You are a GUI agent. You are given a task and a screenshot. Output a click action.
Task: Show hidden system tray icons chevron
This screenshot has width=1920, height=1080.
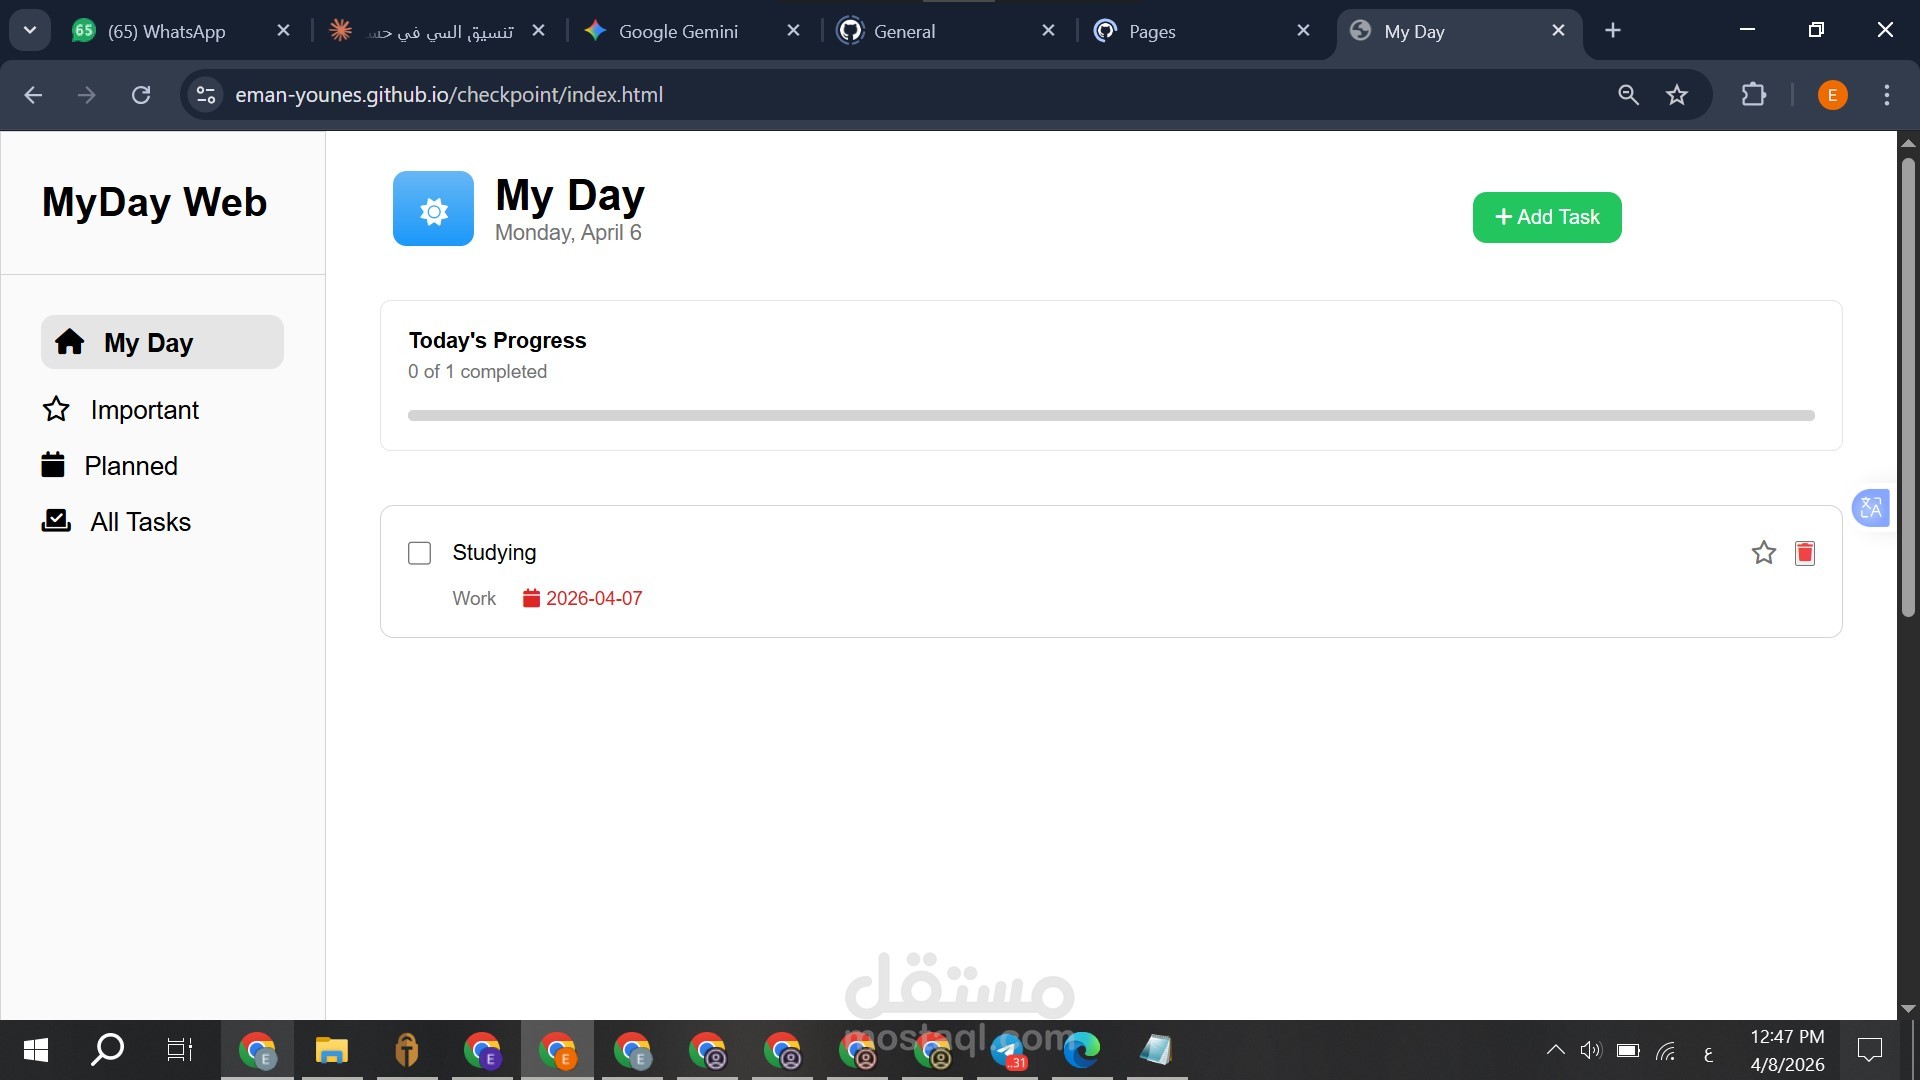[1555, 1050]
